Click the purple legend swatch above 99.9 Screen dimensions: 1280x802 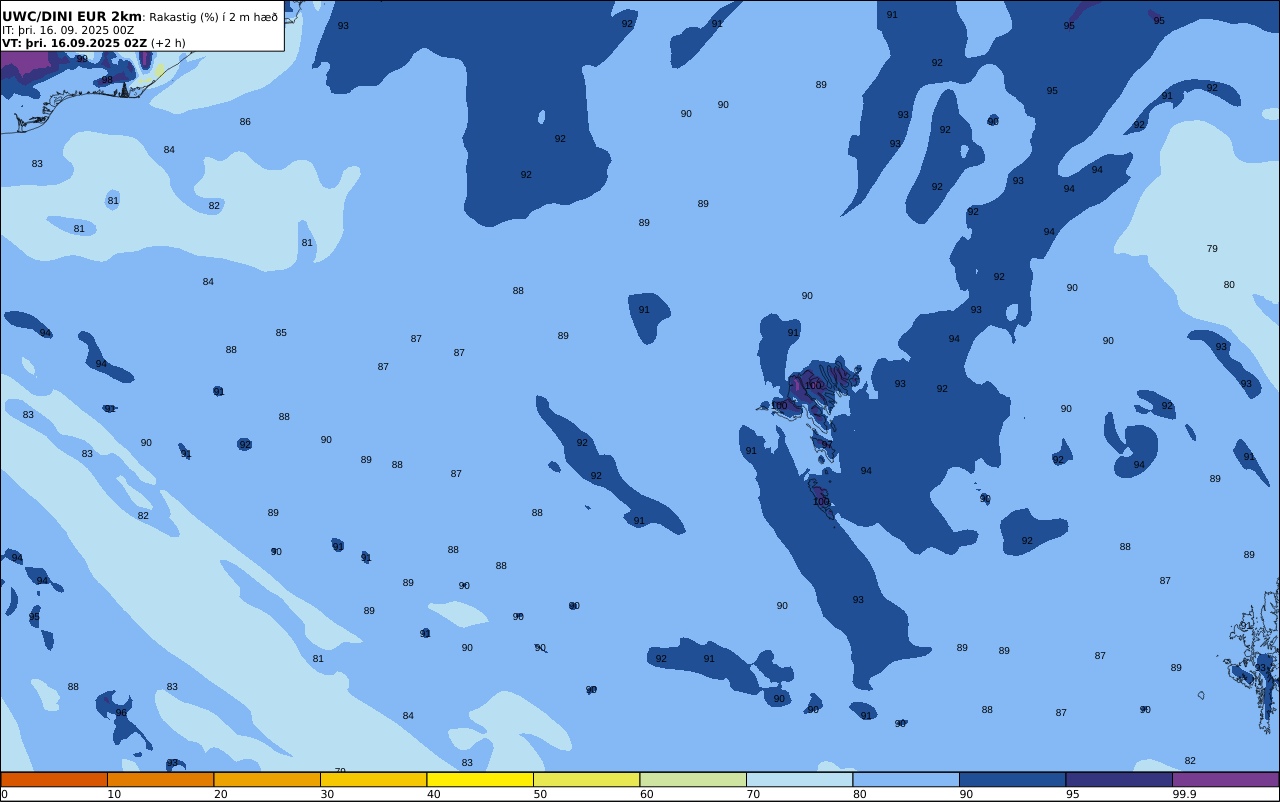tap(1225, 779)
